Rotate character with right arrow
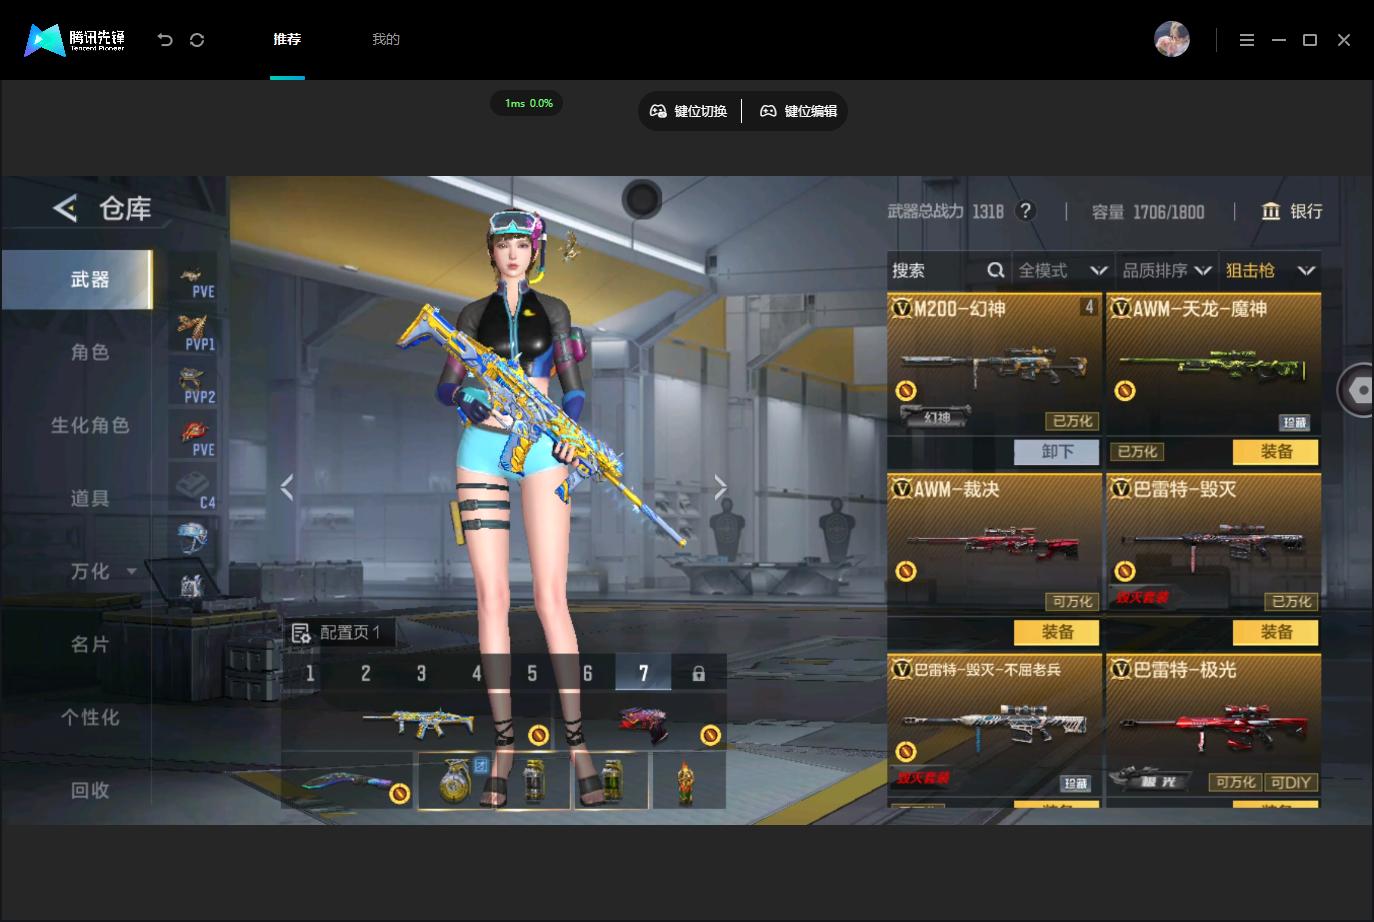This screenshot has height=922, width=1374. (720, 487)
